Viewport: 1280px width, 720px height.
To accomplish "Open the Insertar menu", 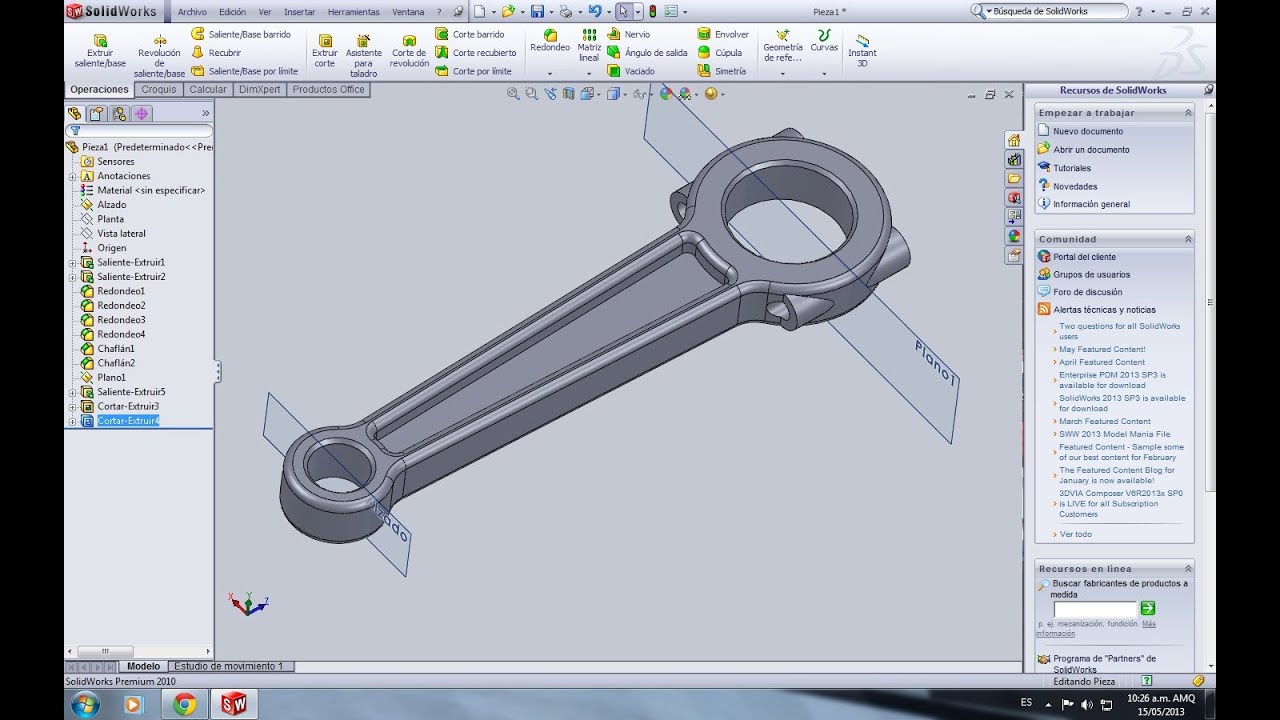I will [299, 12].
